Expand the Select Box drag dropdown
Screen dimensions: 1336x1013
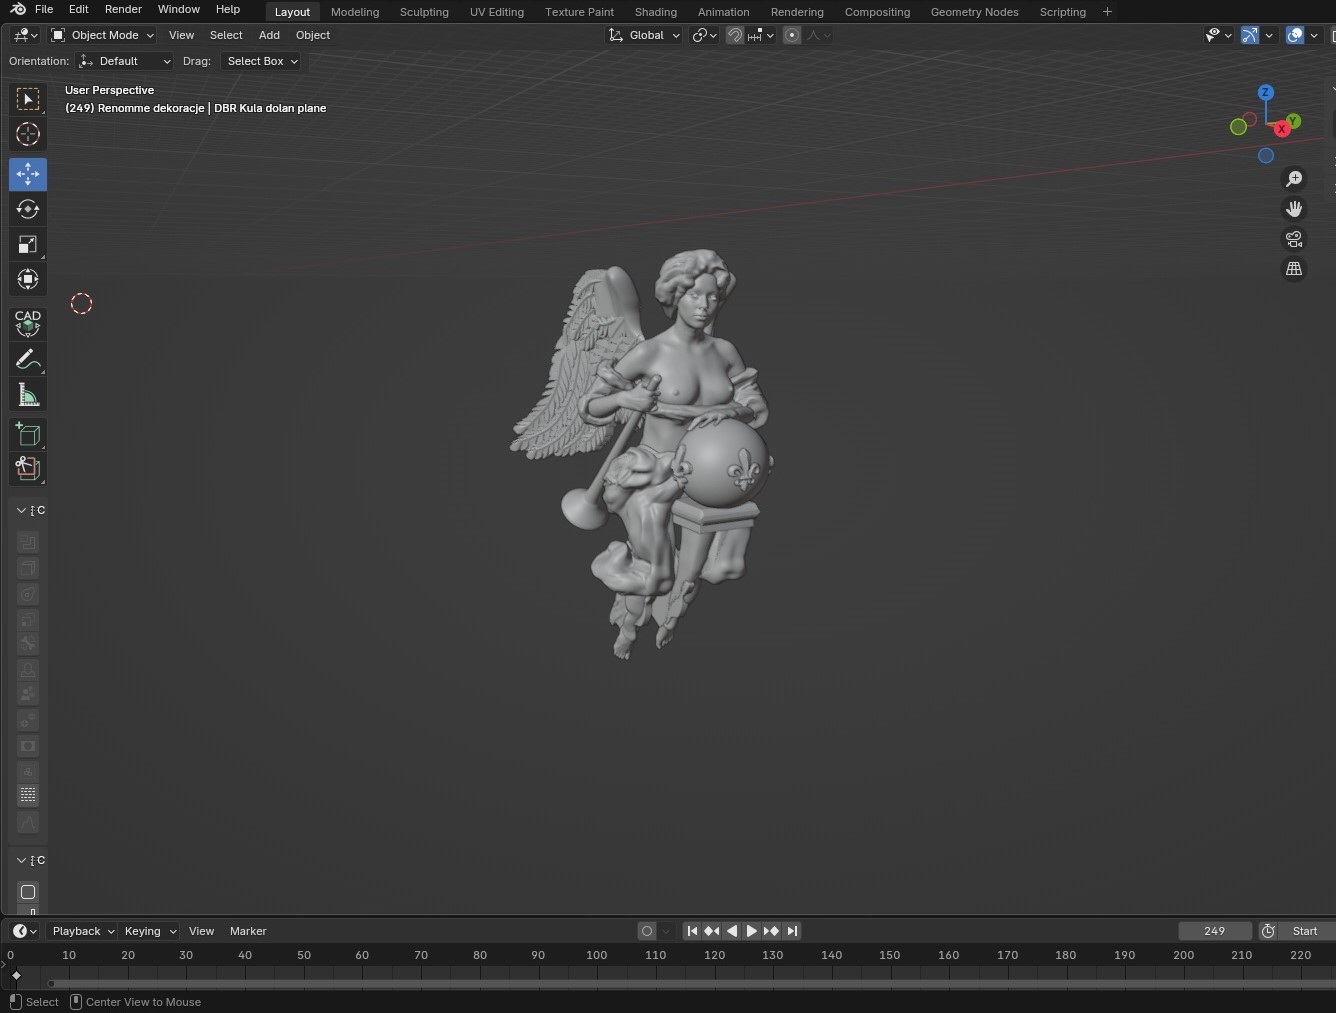[x=262, y=61]
